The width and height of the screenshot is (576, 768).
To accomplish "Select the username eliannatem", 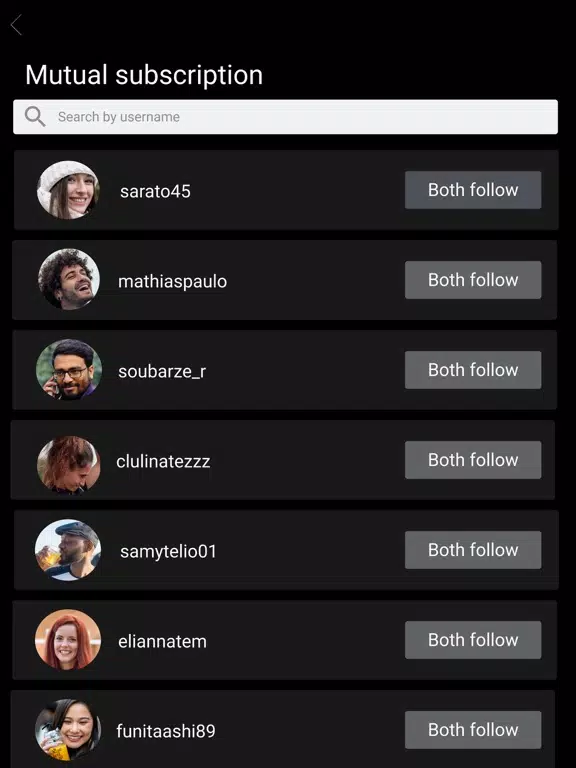I will coord(162,641).
